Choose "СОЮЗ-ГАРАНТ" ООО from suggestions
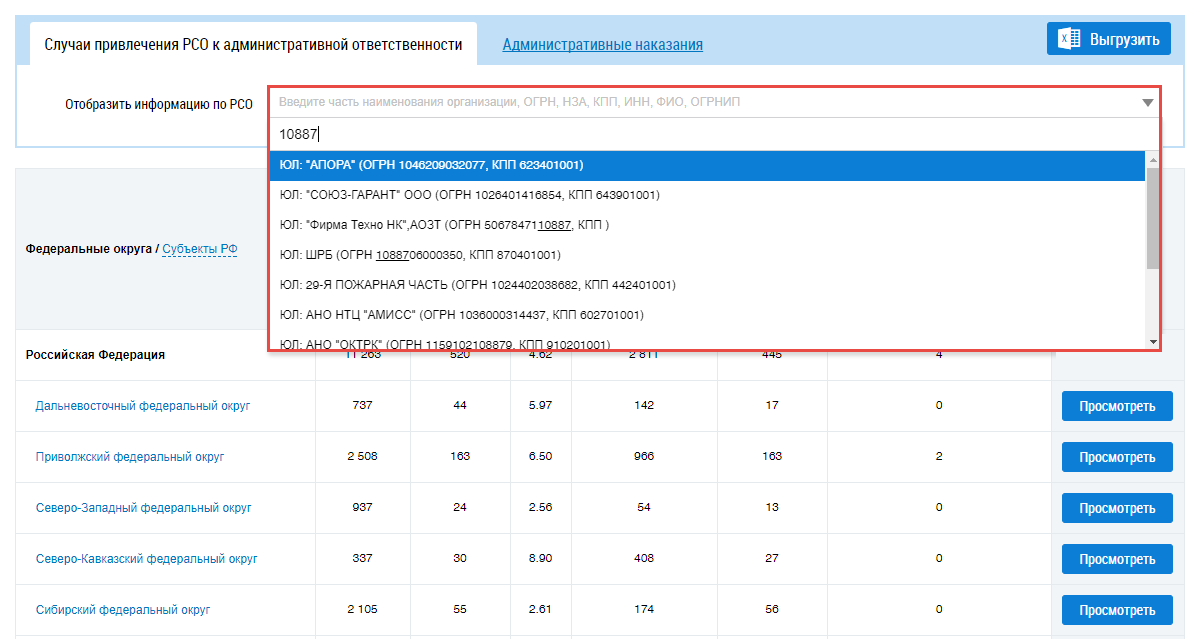This screenshot has height=639, width=1195. pyautogui.click(x=469, y=195)
